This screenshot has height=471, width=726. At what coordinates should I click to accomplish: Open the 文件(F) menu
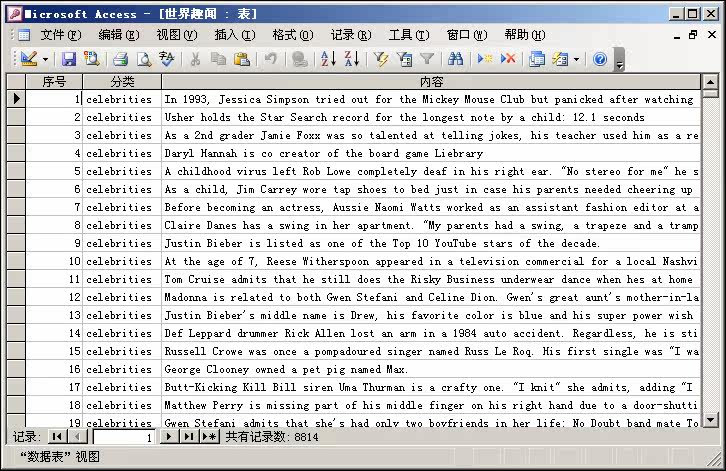click(61, 35)
